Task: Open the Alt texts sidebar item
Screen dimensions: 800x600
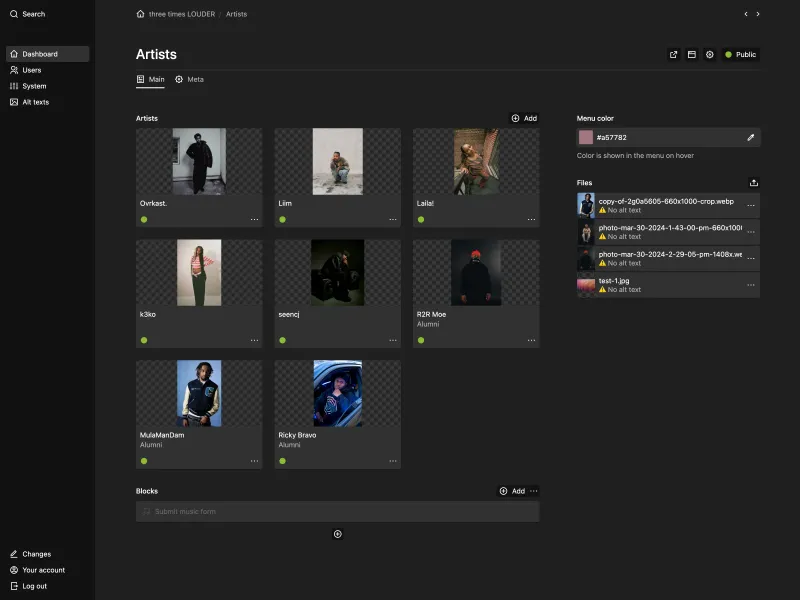Action: (35, 102)
